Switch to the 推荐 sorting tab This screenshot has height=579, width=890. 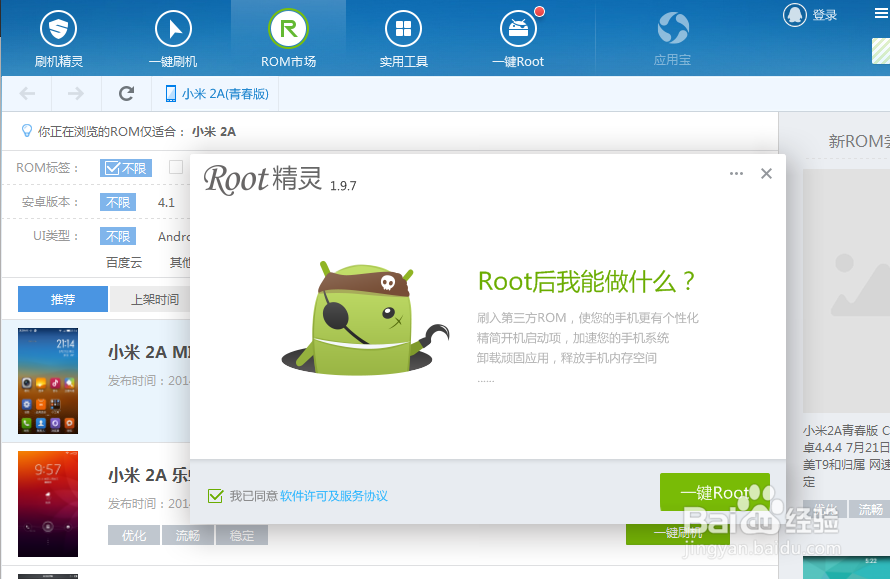pyautogui.click(x=63, y=299)
